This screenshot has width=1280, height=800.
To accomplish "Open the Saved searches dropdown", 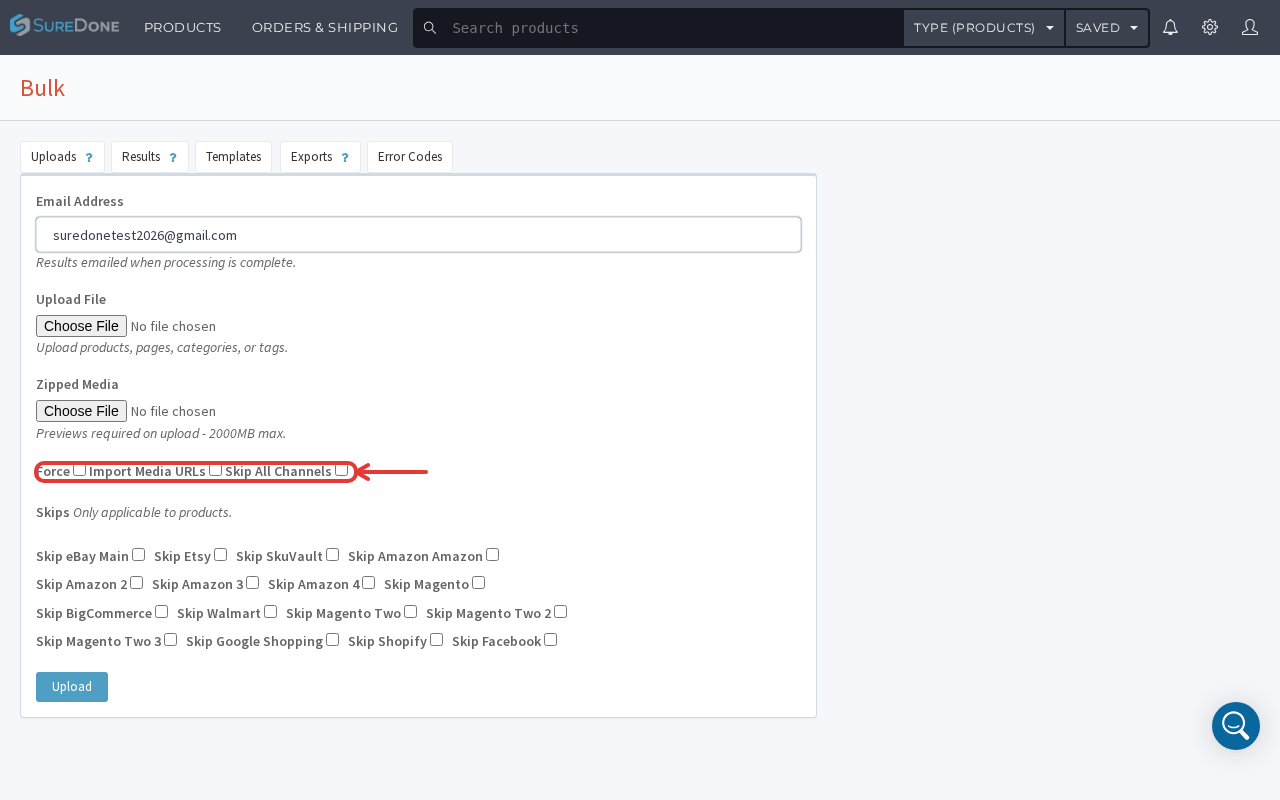I will pos(1107,28).
